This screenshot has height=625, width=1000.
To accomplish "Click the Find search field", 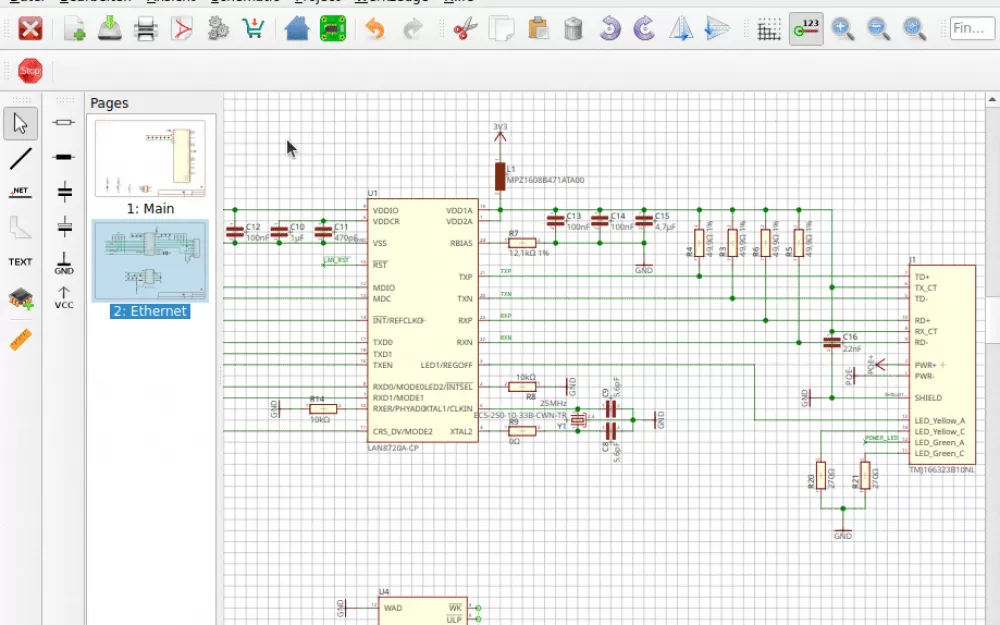I will (971, 29).
